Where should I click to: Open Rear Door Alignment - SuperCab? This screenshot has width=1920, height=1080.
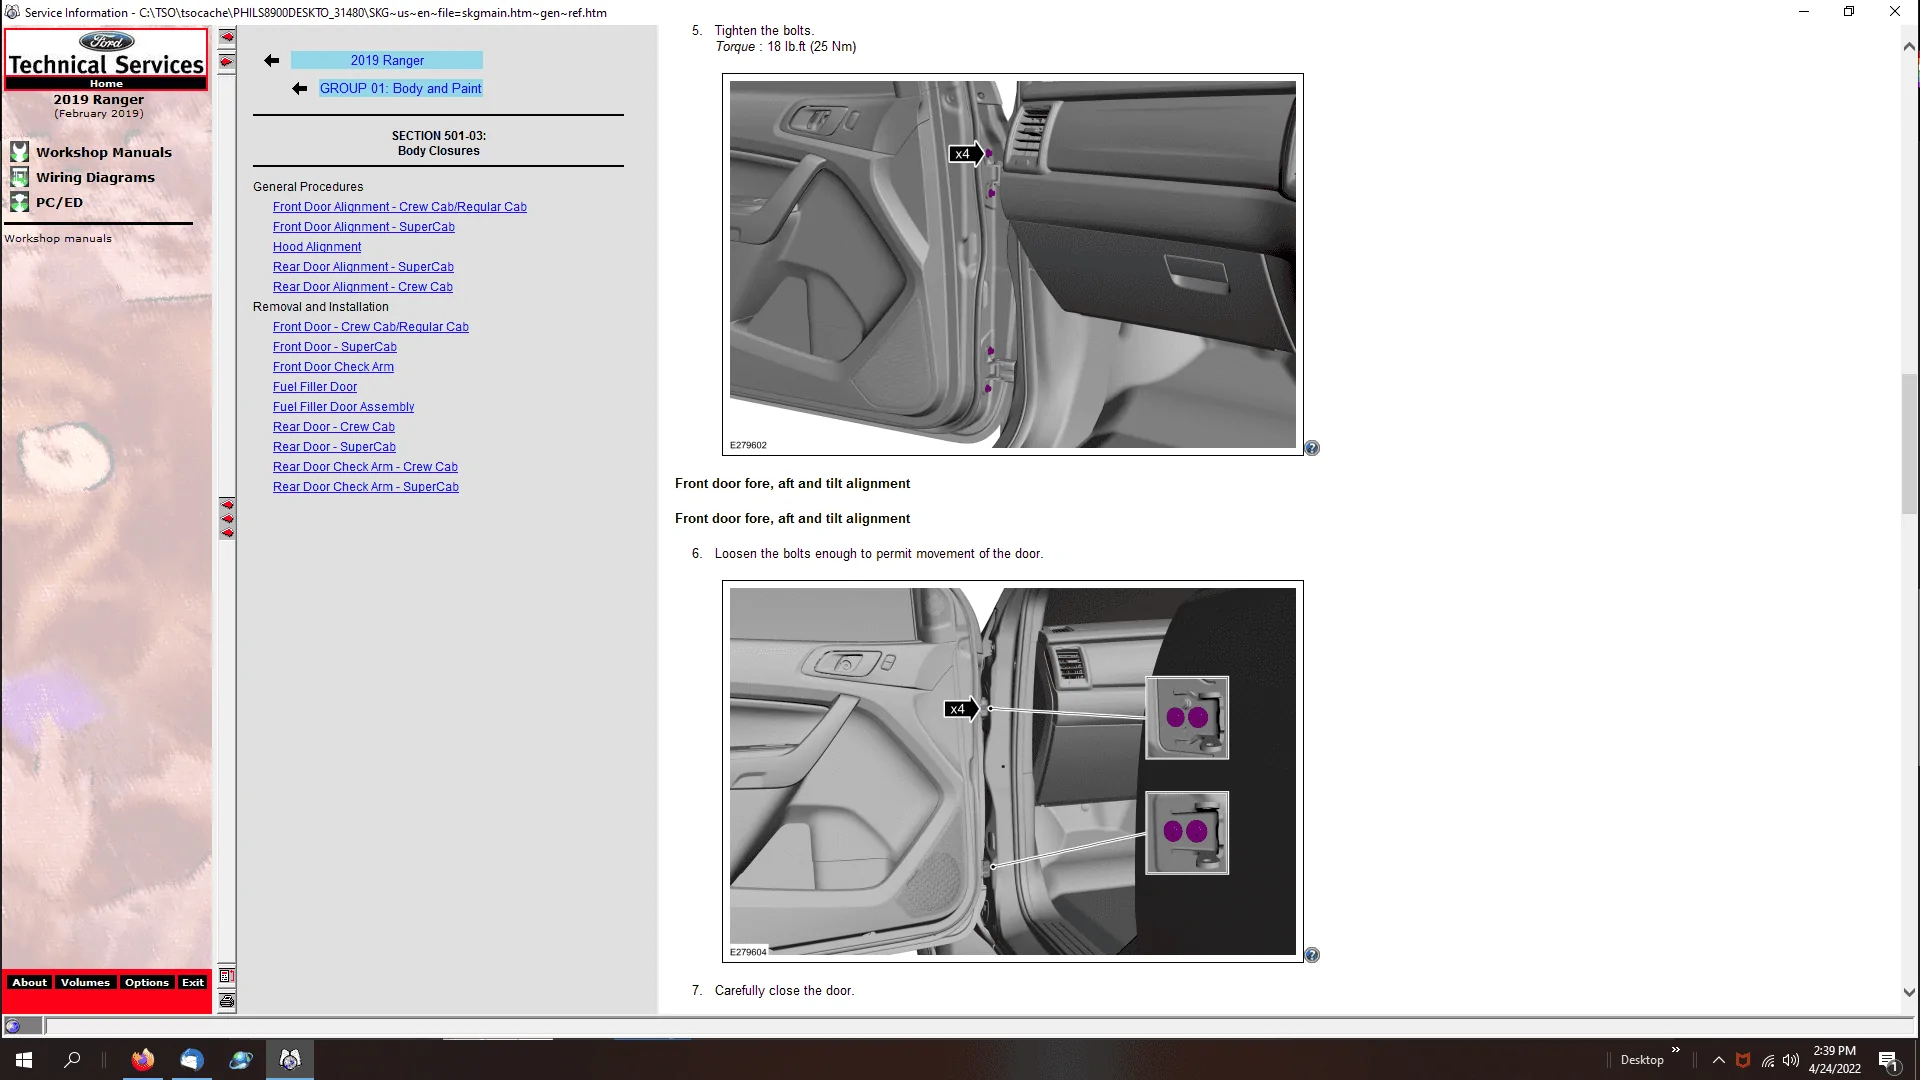[x=363, y=267]
